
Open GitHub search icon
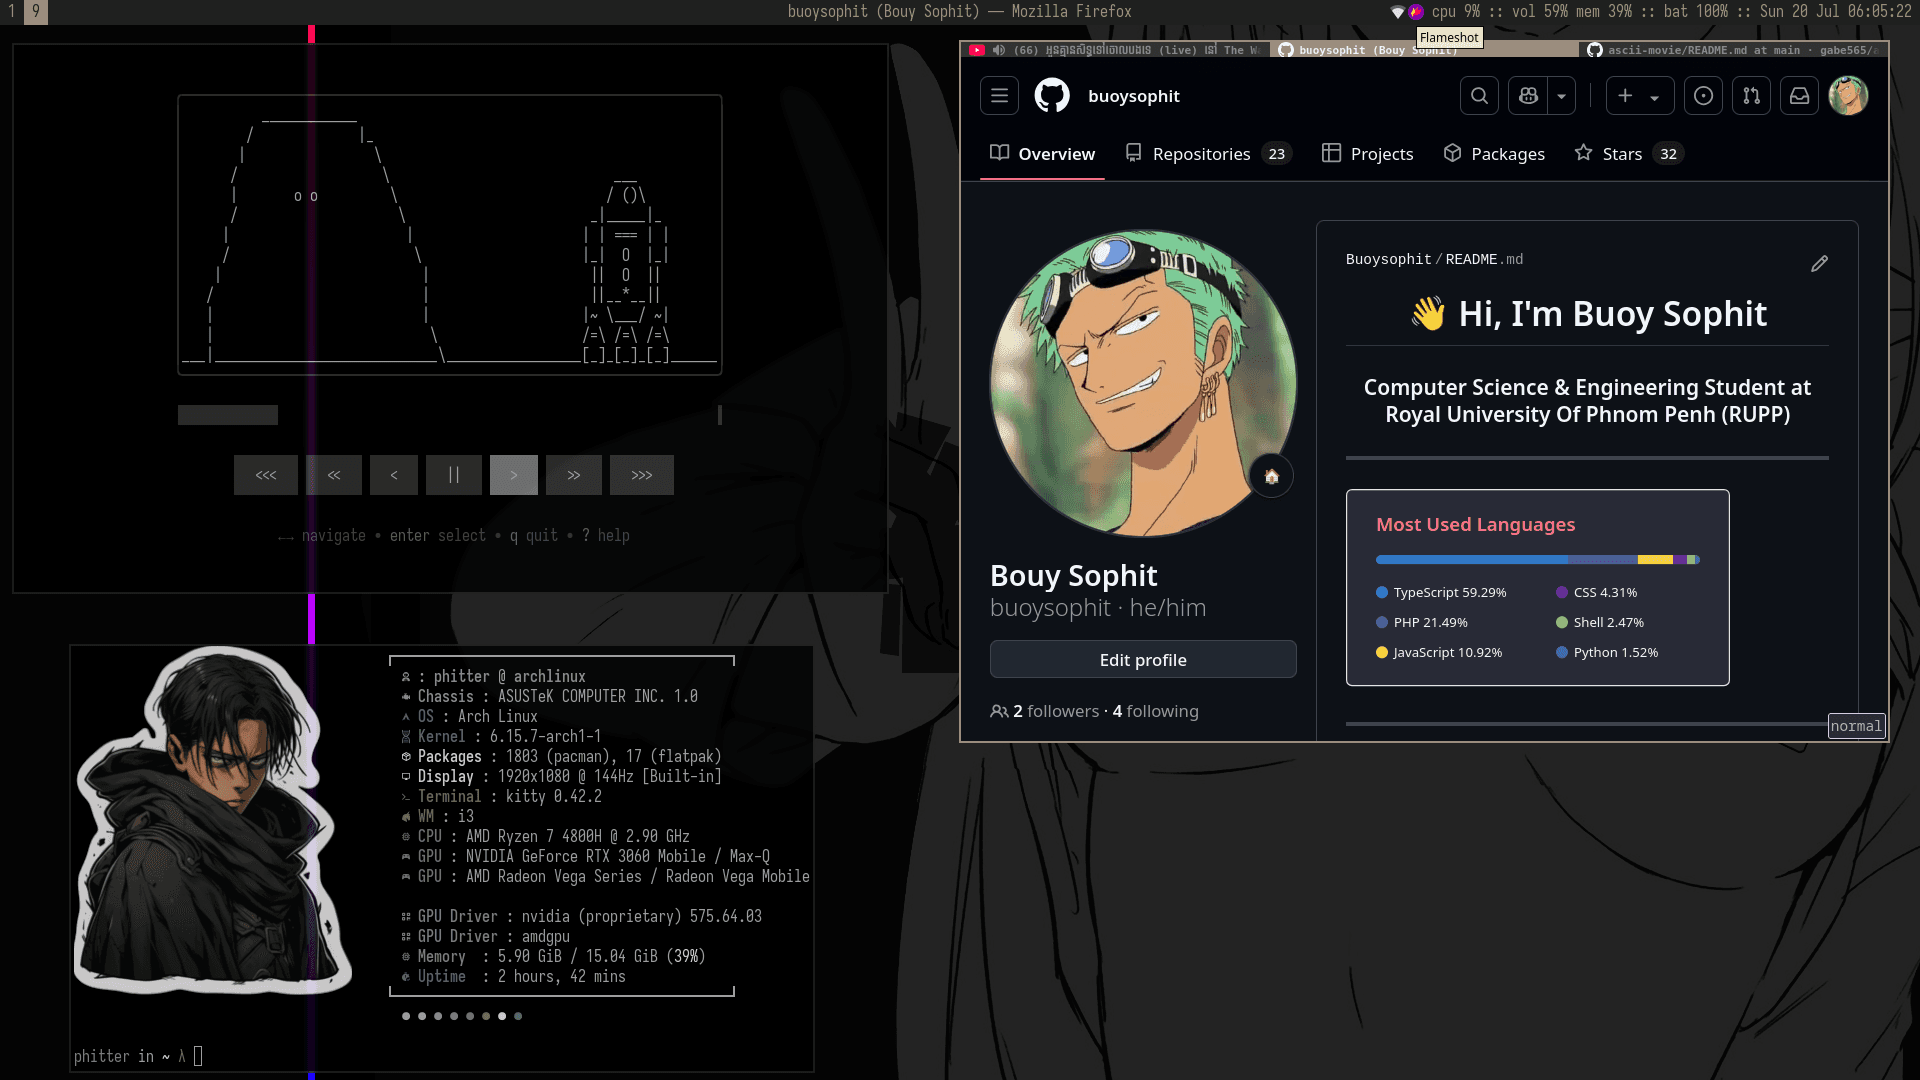[x=1479, y=96]
